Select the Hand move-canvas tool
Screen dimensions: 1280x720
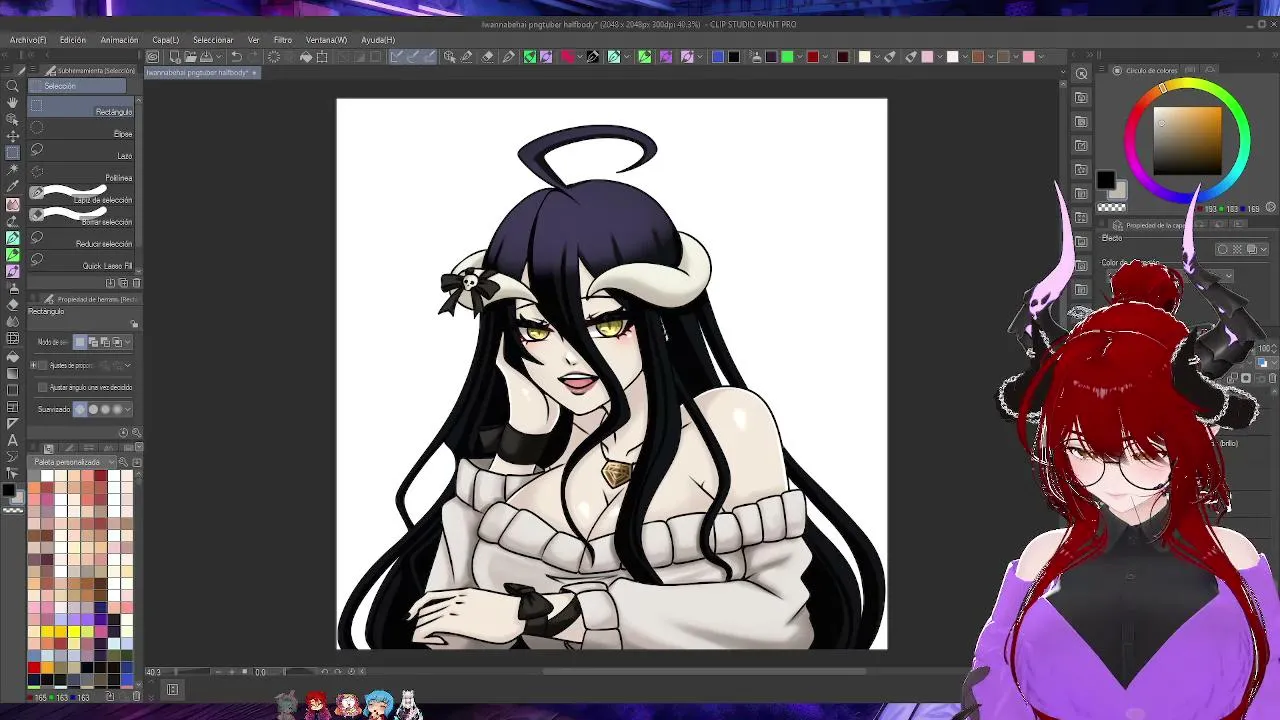click(x=12, y=103)
